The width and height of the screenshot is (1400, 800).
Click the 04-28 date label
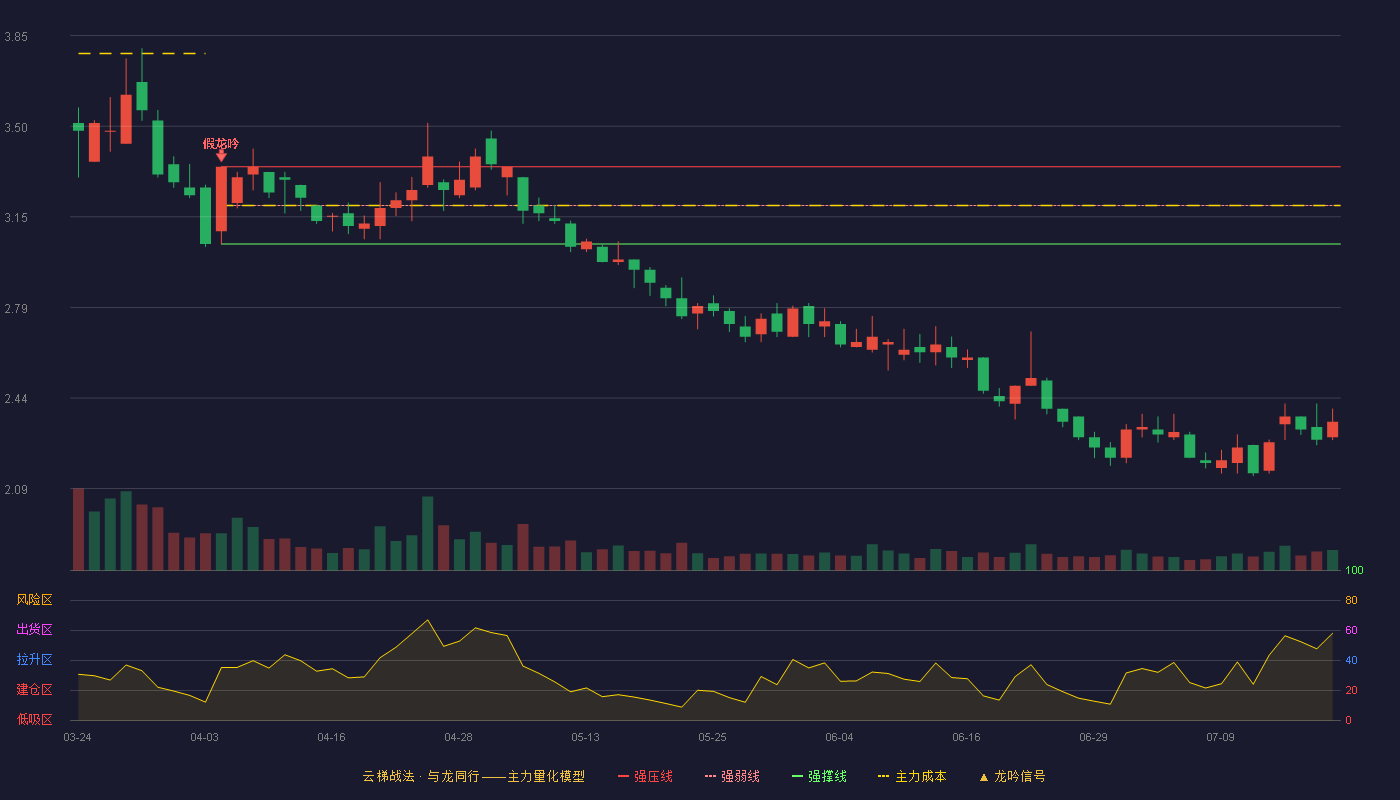[458, 737]
